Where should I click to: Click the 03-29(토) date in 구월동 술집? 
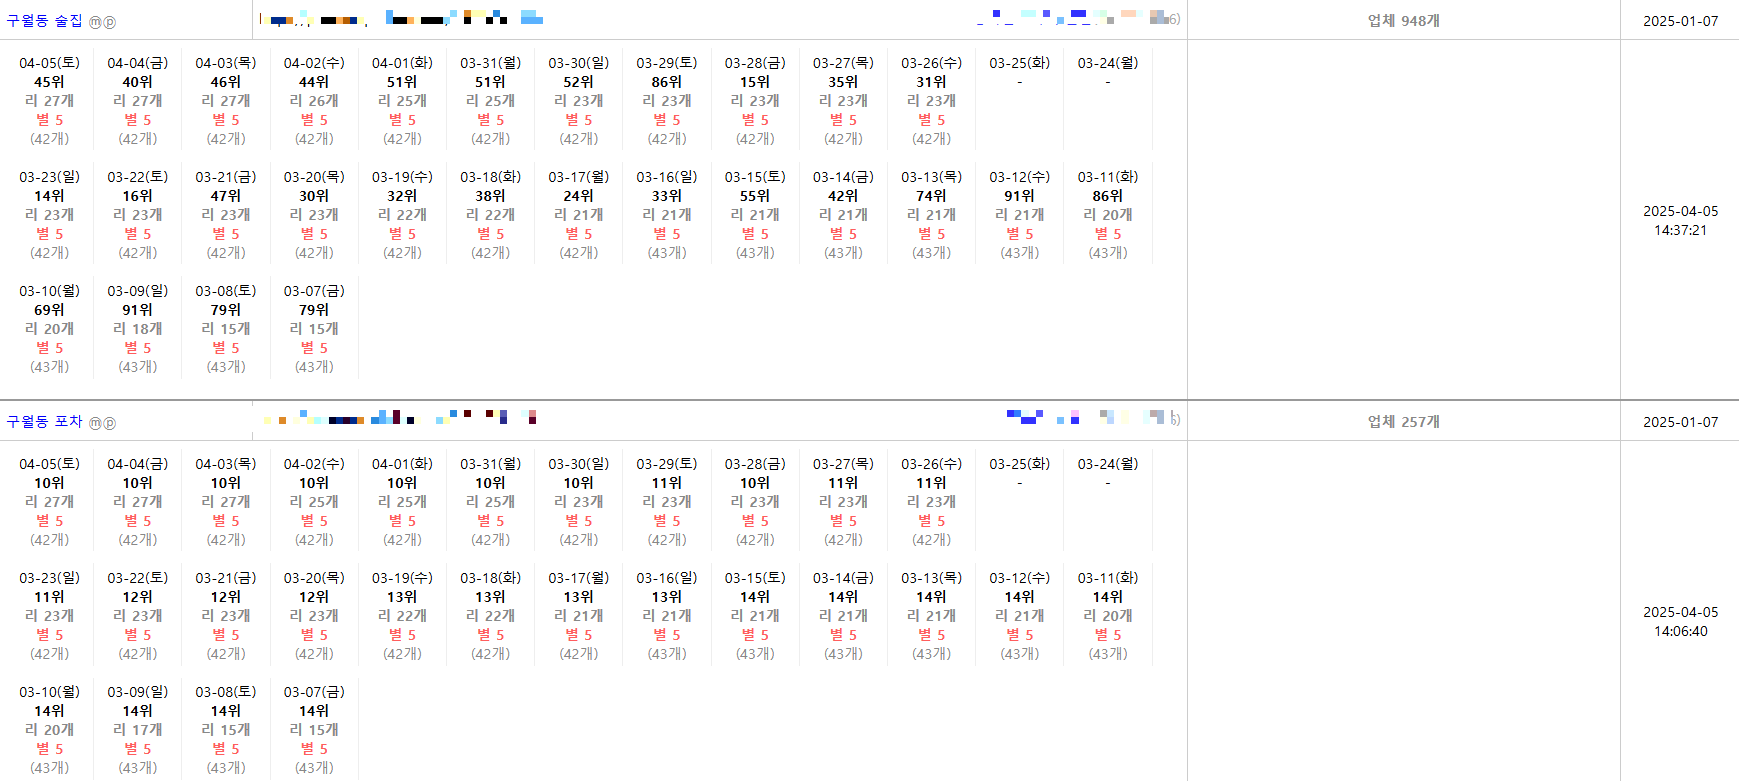[667, 63]
